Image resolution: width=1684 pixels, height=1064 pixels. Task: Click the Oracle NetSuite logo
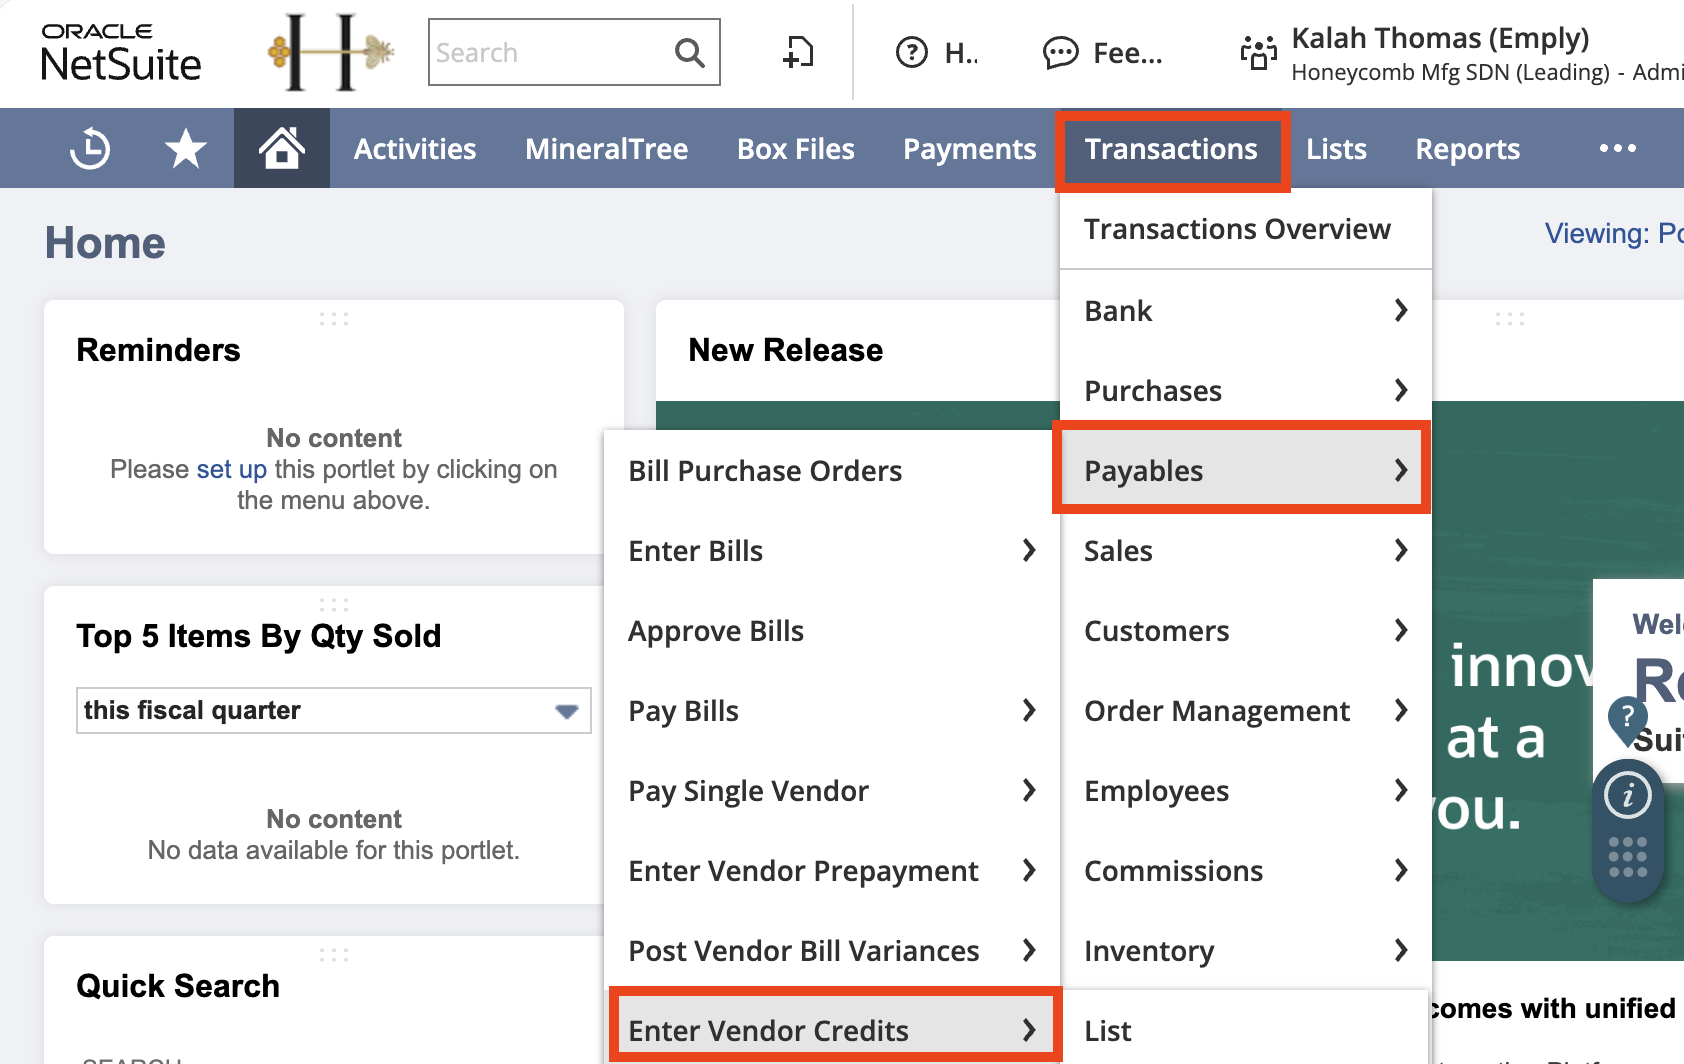tap(121, 52)
